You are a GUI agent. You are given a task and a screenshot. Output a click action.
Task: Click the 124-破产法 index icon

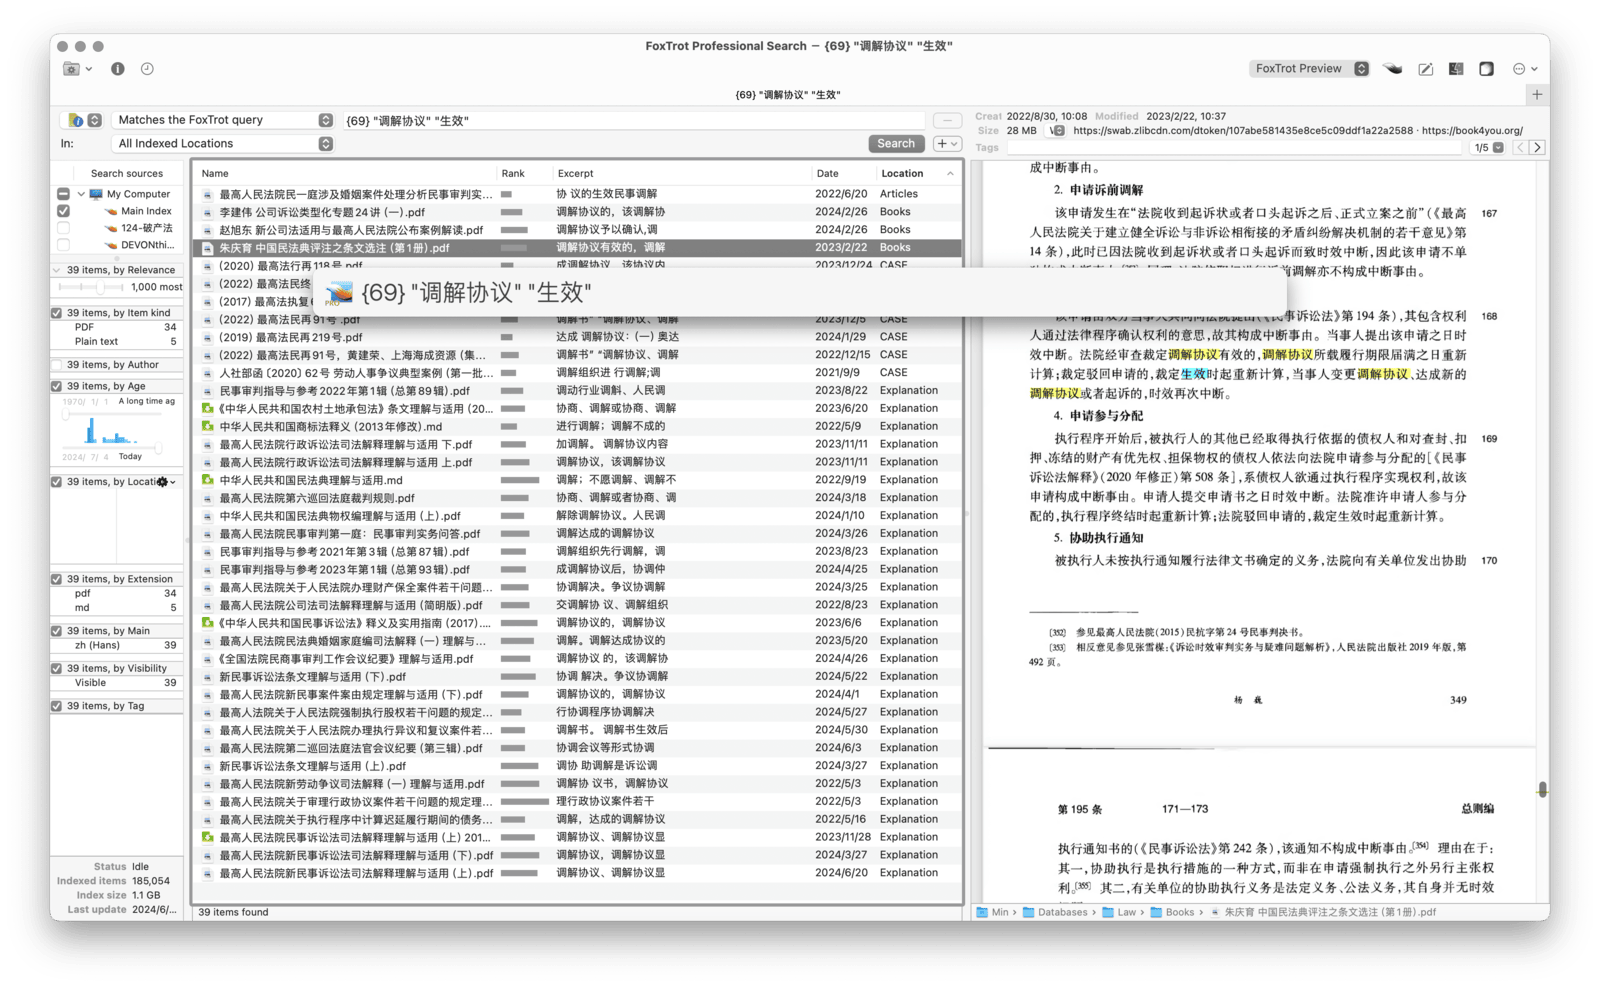pos(111,228)
